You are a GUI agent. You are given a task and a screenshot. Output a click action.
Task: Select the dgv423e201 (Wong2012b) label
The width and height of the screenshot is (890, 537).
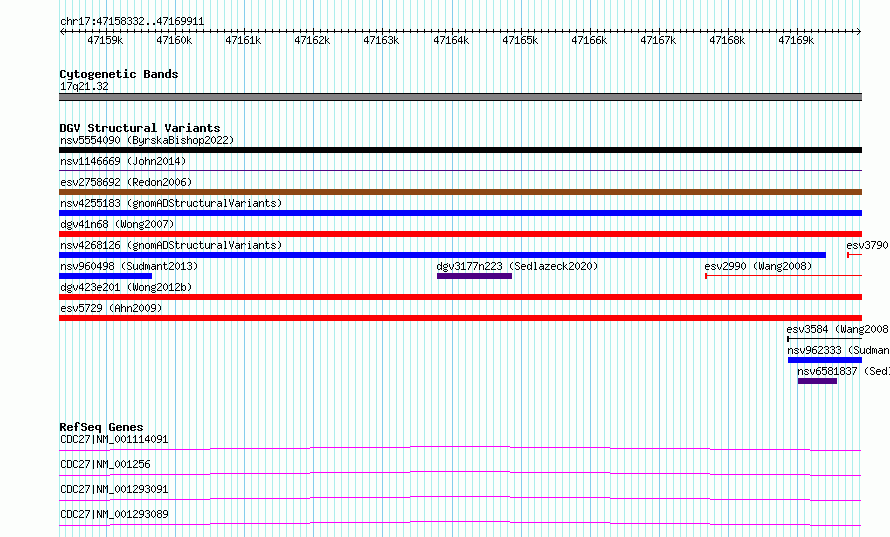point(126,287)
